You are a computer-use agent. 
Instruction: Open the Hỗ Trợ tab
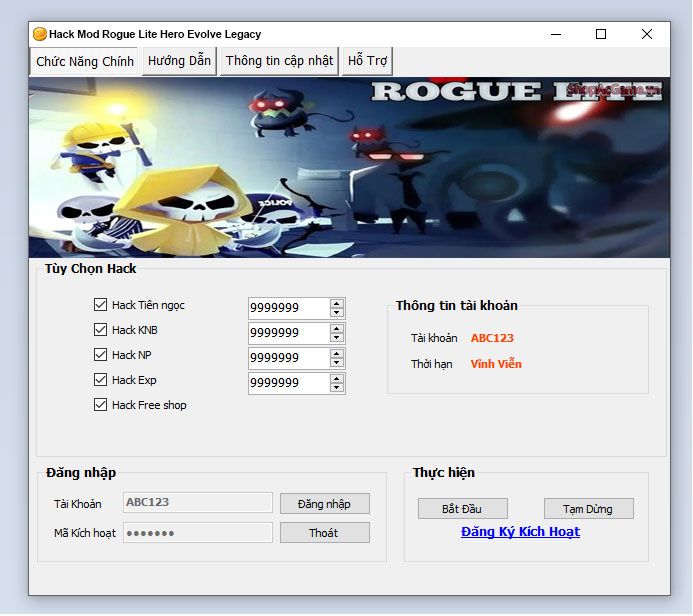[367, 61]
